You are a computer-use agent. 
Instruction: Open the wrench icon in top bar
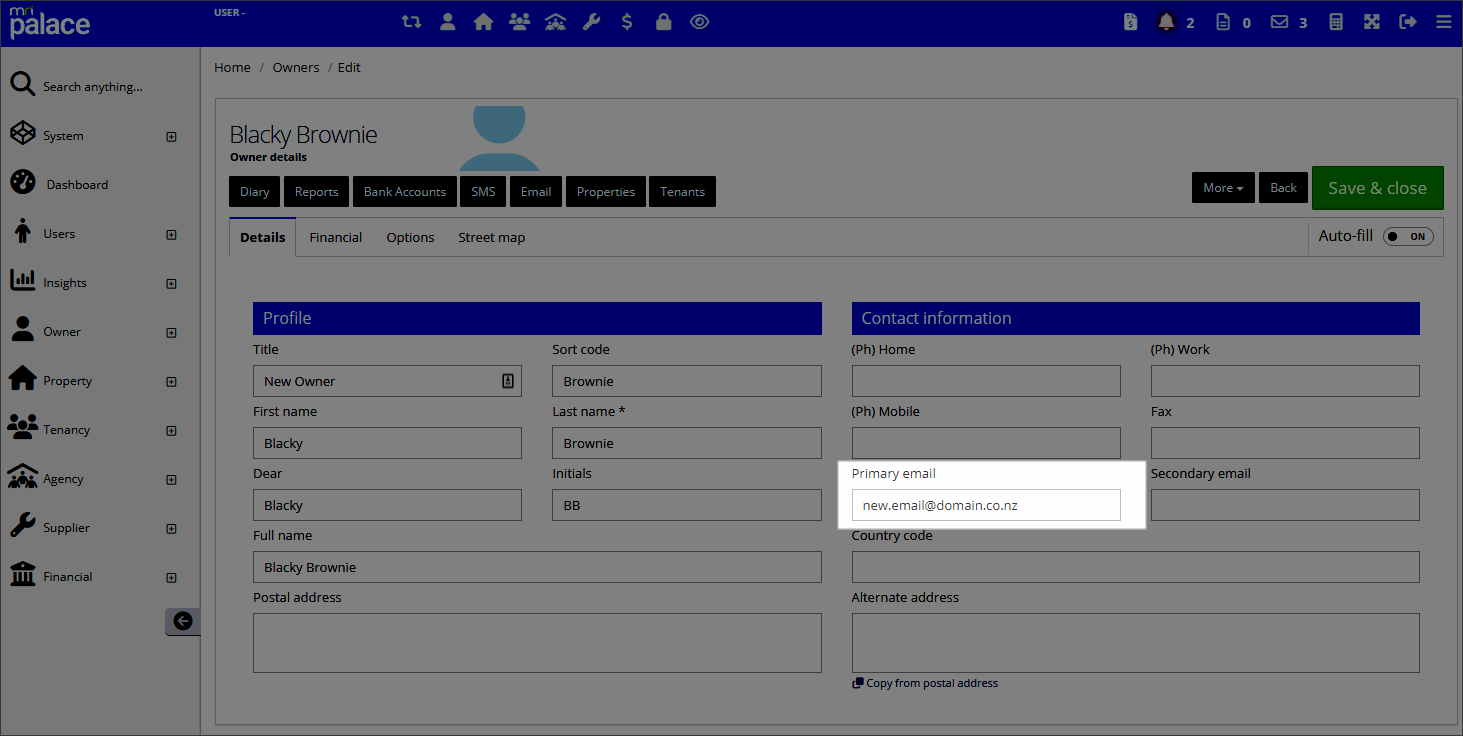592,21
